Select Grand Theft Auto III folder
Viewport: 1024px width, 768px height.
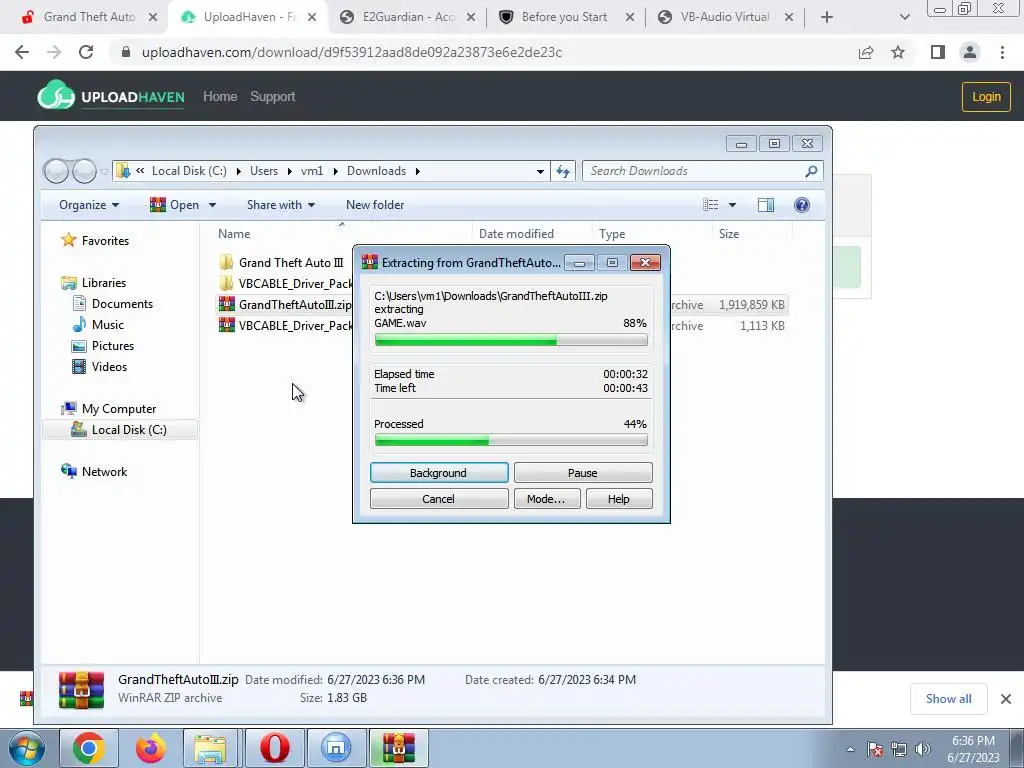click(291, 263)
